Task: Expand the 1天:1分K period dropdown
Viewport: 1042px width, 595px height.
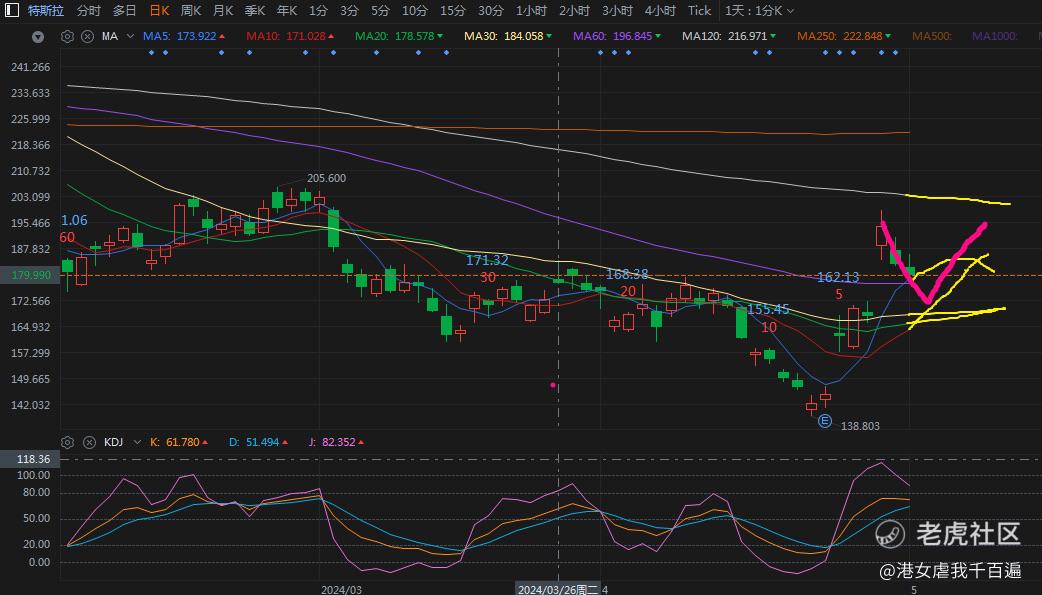Action: coord(760,11)
